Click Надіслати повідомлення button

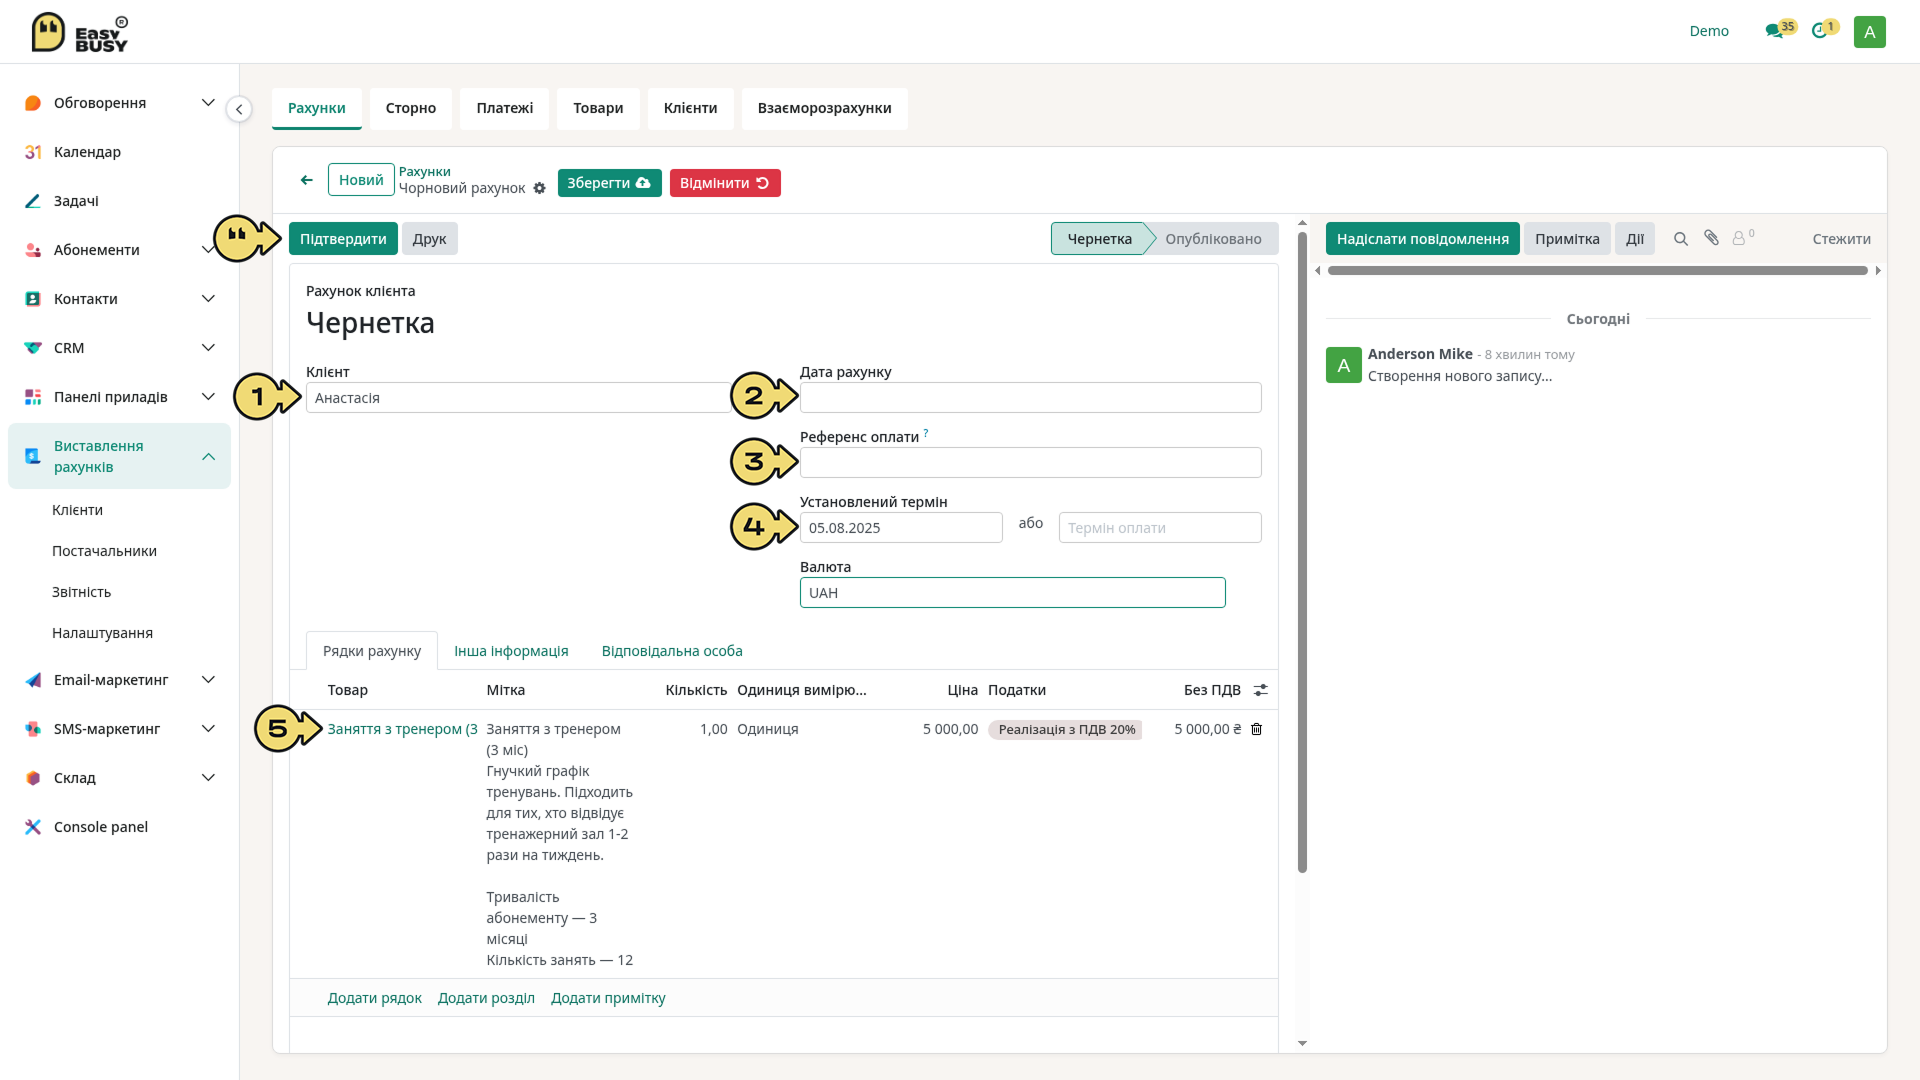click(1422, 239)
